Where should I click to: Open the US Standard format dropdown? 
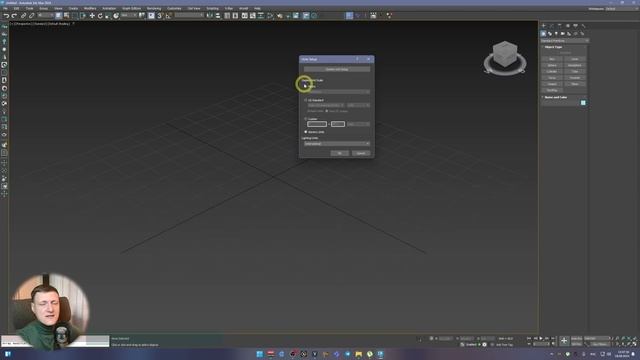[326, 105]
